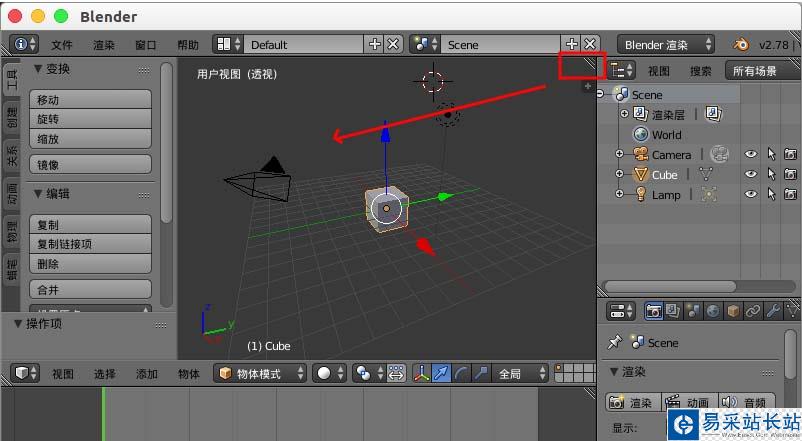
Task: Click the 移动 button
Action: (x=91, y=99)
